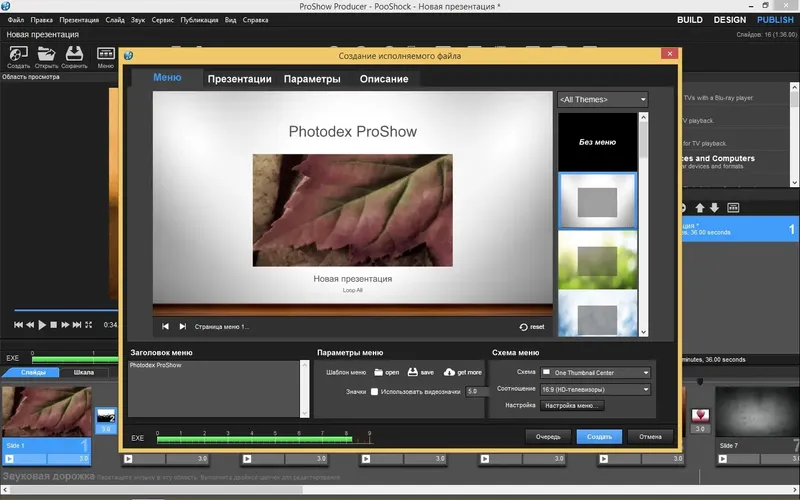Click the menu layout icon beside arrows
This screenshot has width=800, height=500.
(x=733, y=208)
